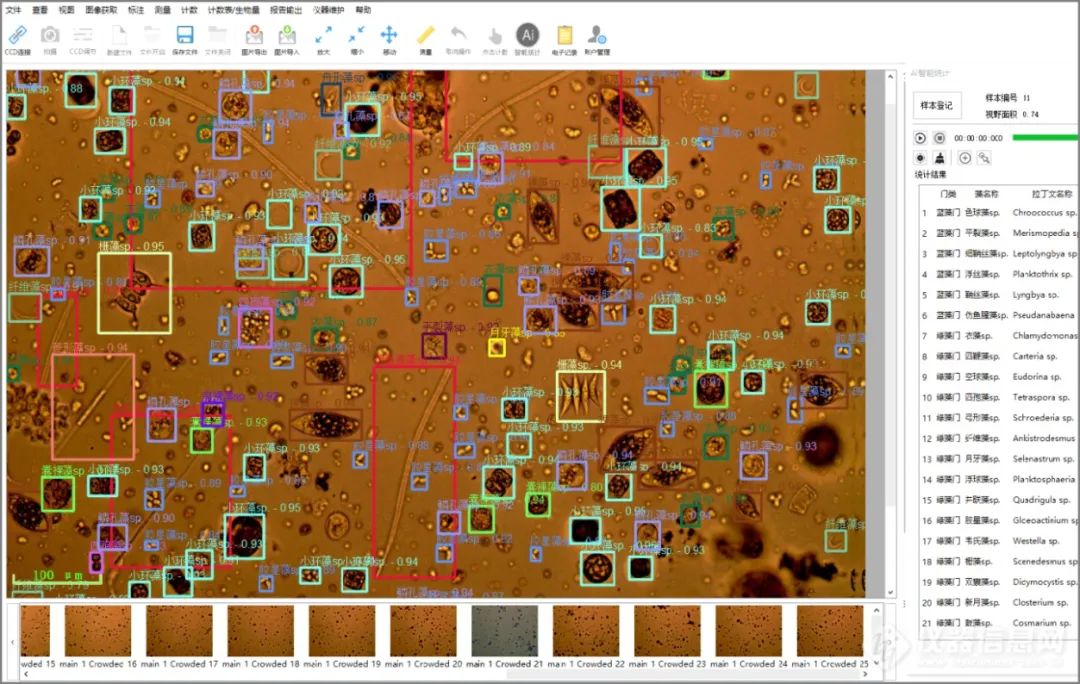Click the 样本登记 button

click(937, 105)
